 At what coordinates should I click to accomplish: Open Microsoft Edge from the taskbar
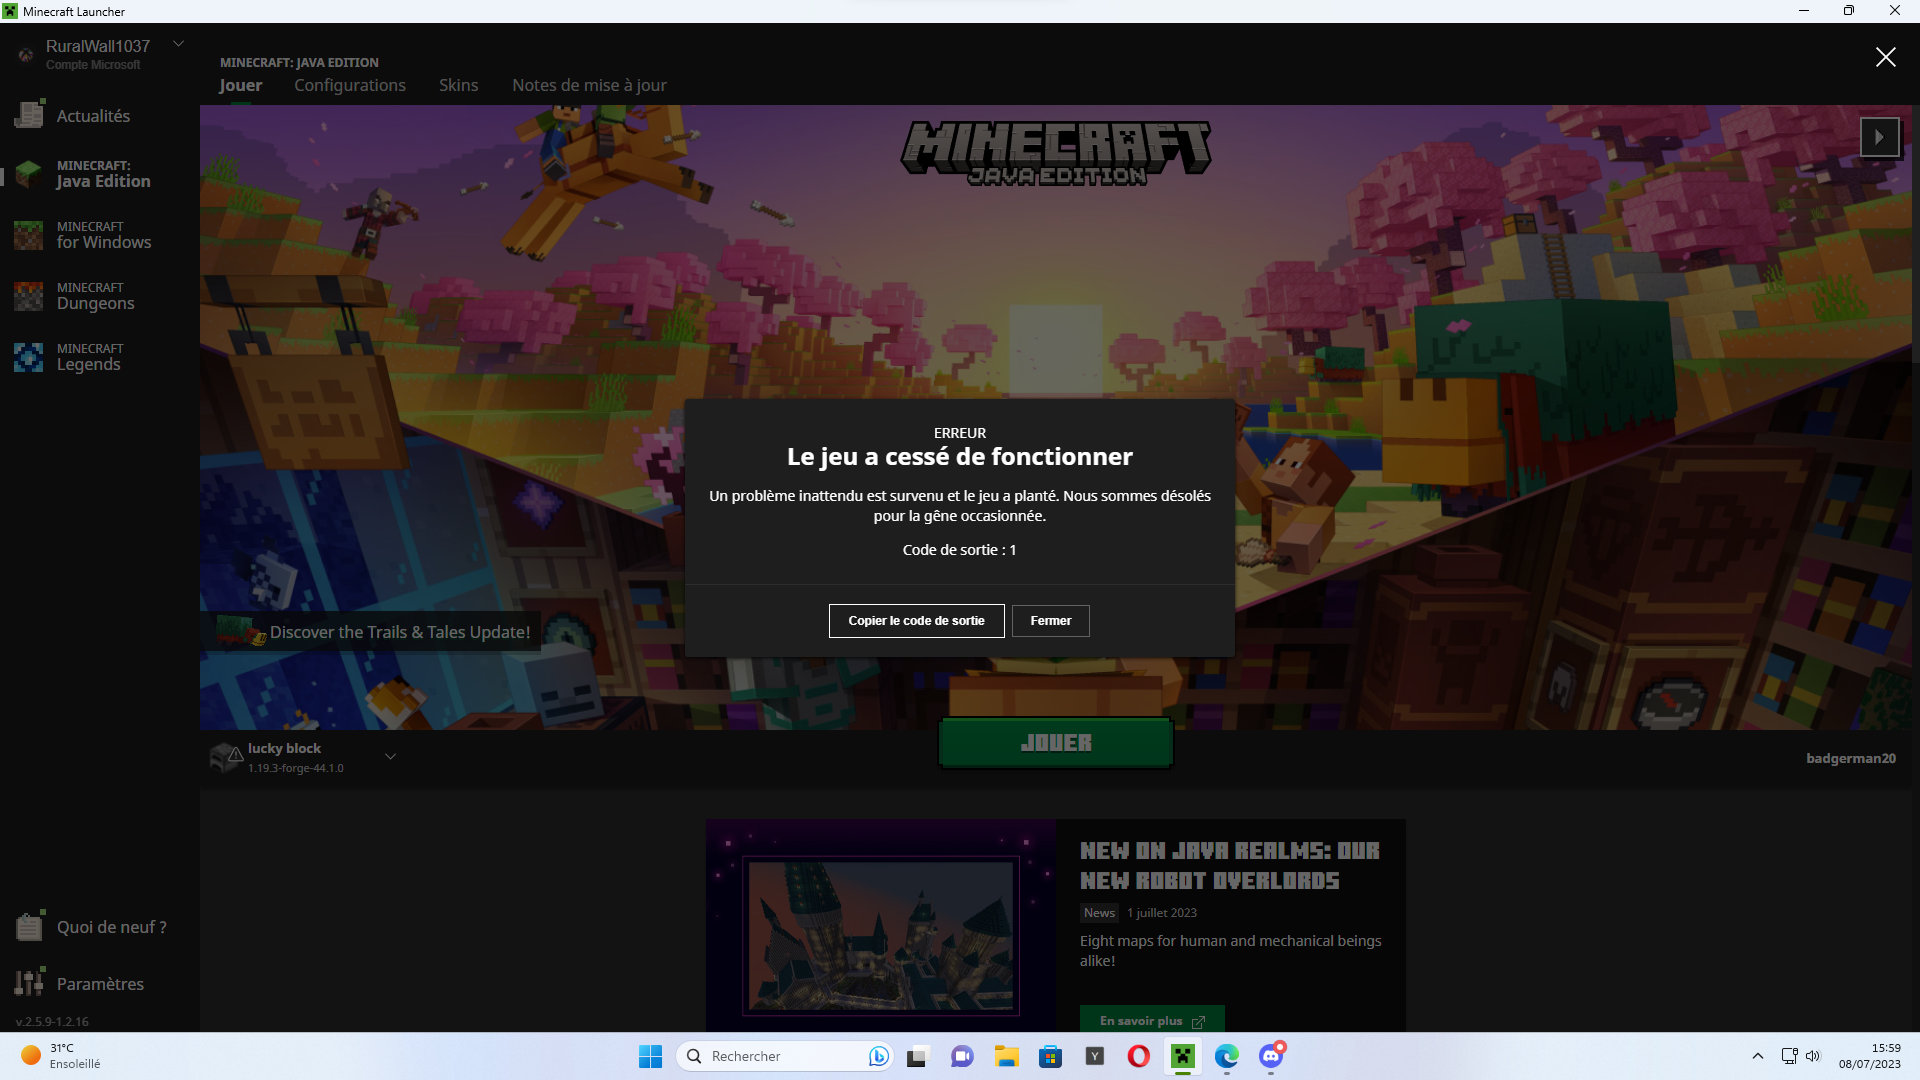[1227, 1057]
